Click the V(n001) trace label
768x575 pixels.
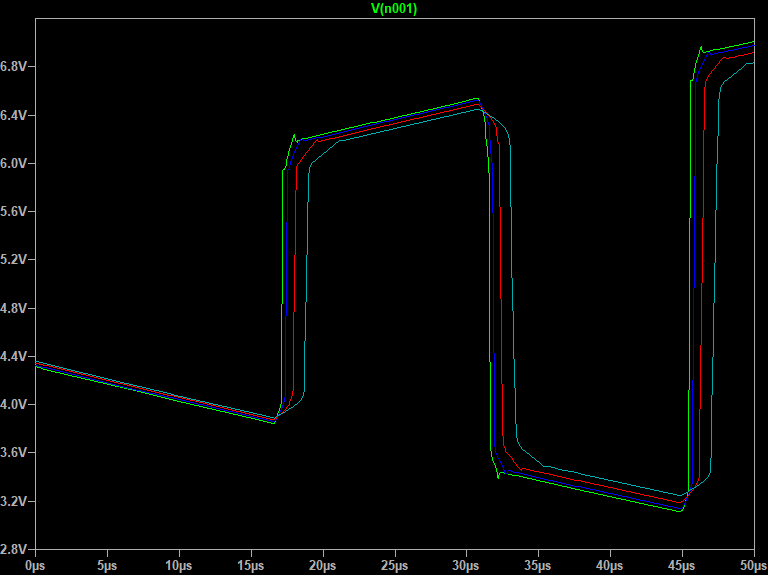pos(394,9)
